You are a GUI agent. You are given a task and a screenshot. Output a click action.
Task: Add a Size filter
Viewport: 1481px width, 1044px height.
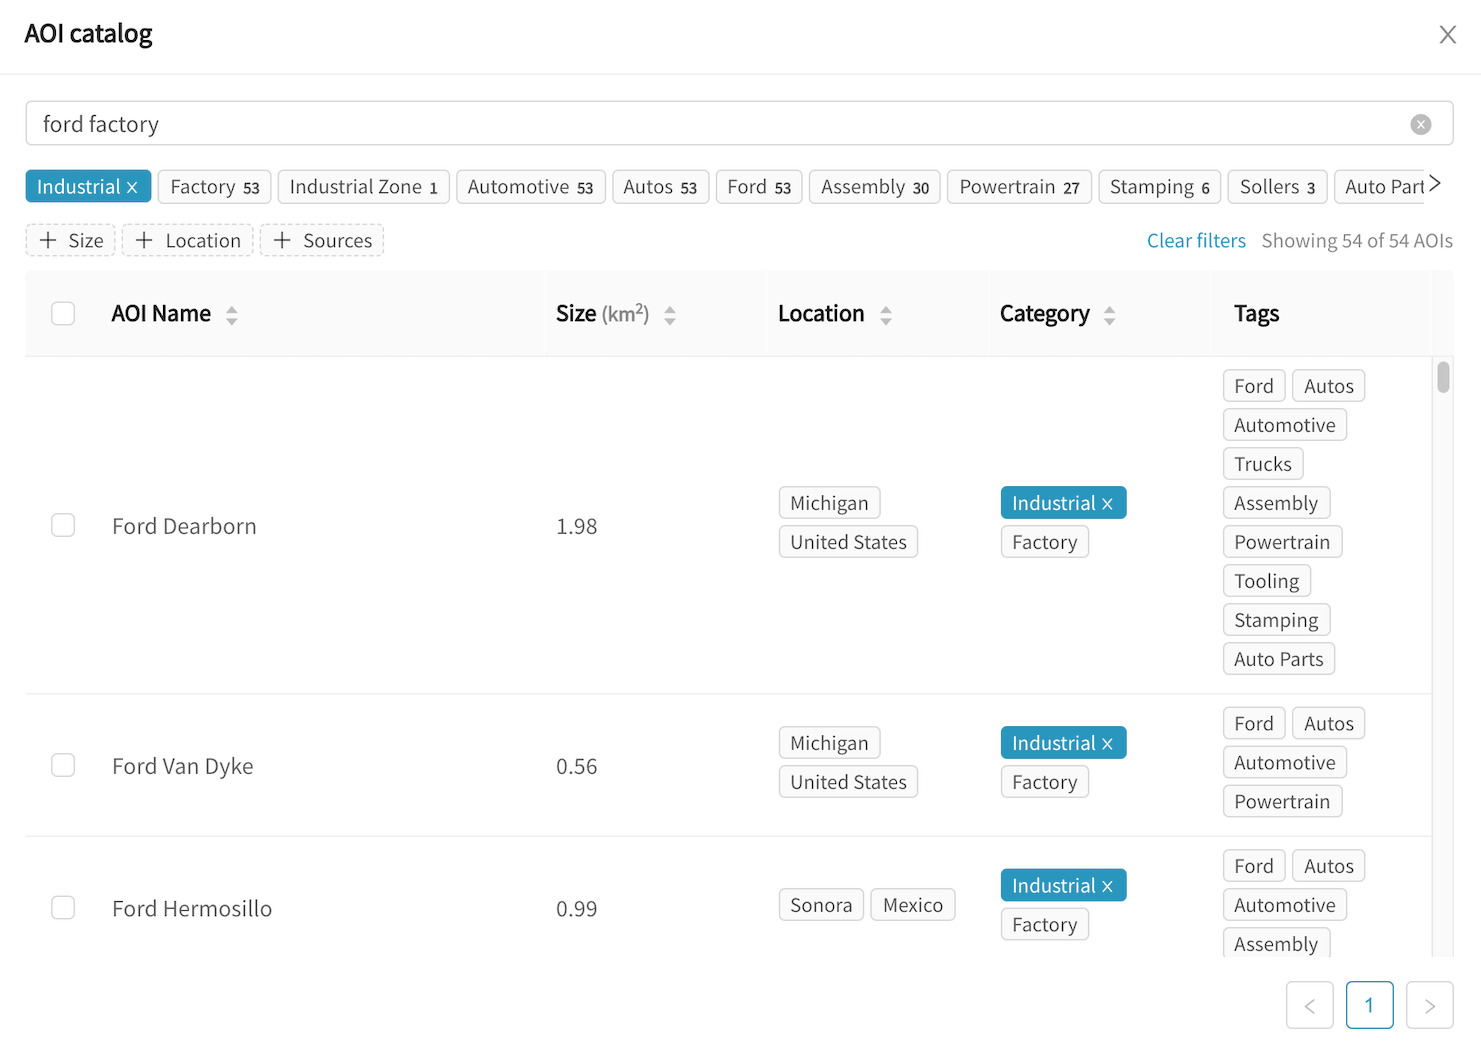click(71, 240)
